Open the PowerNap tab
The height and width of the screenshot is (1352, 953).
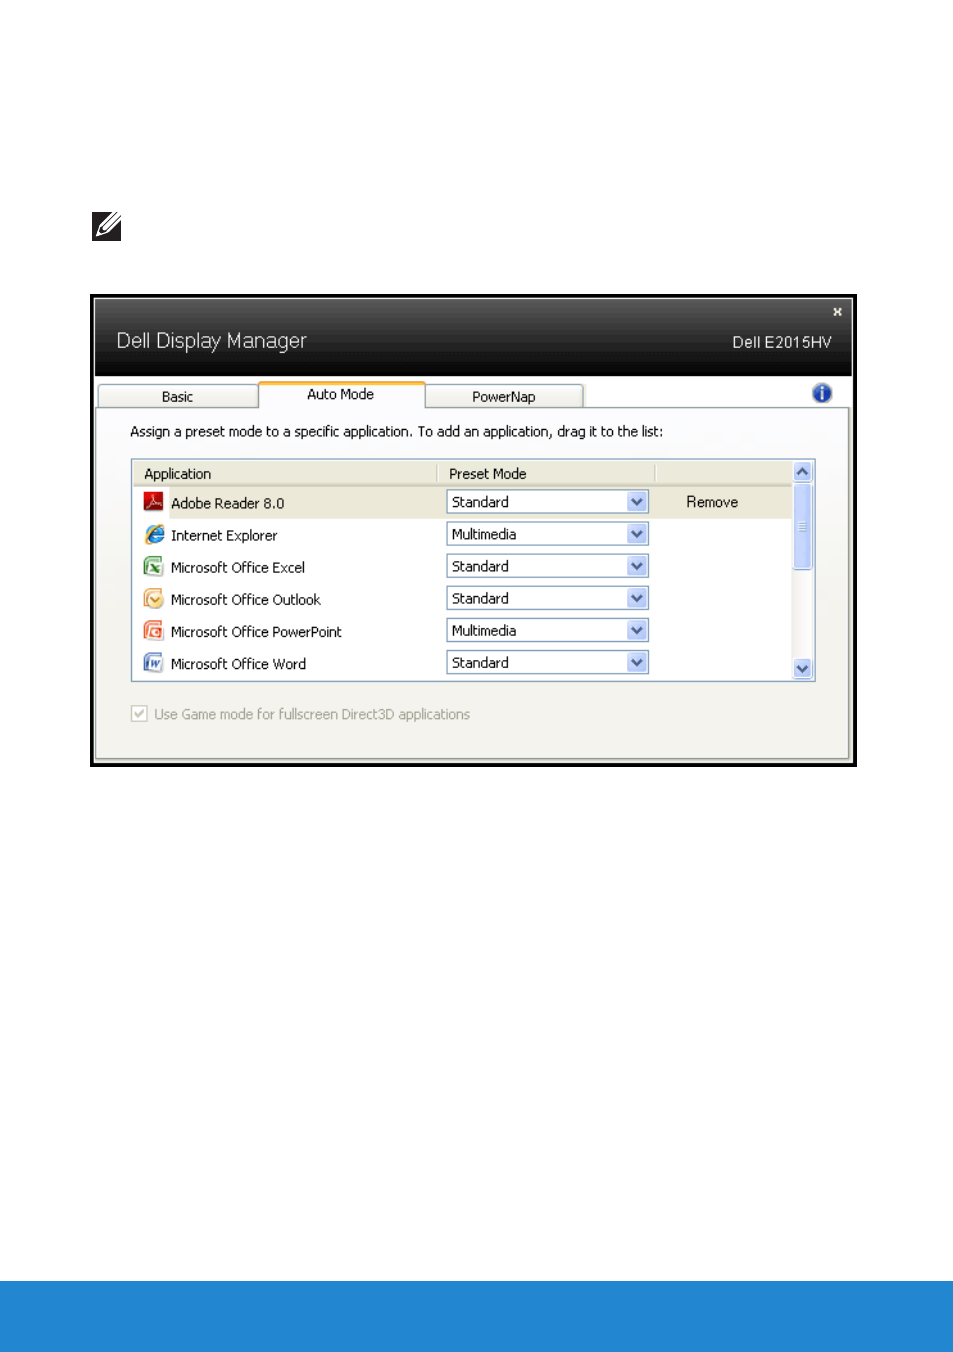504,396
